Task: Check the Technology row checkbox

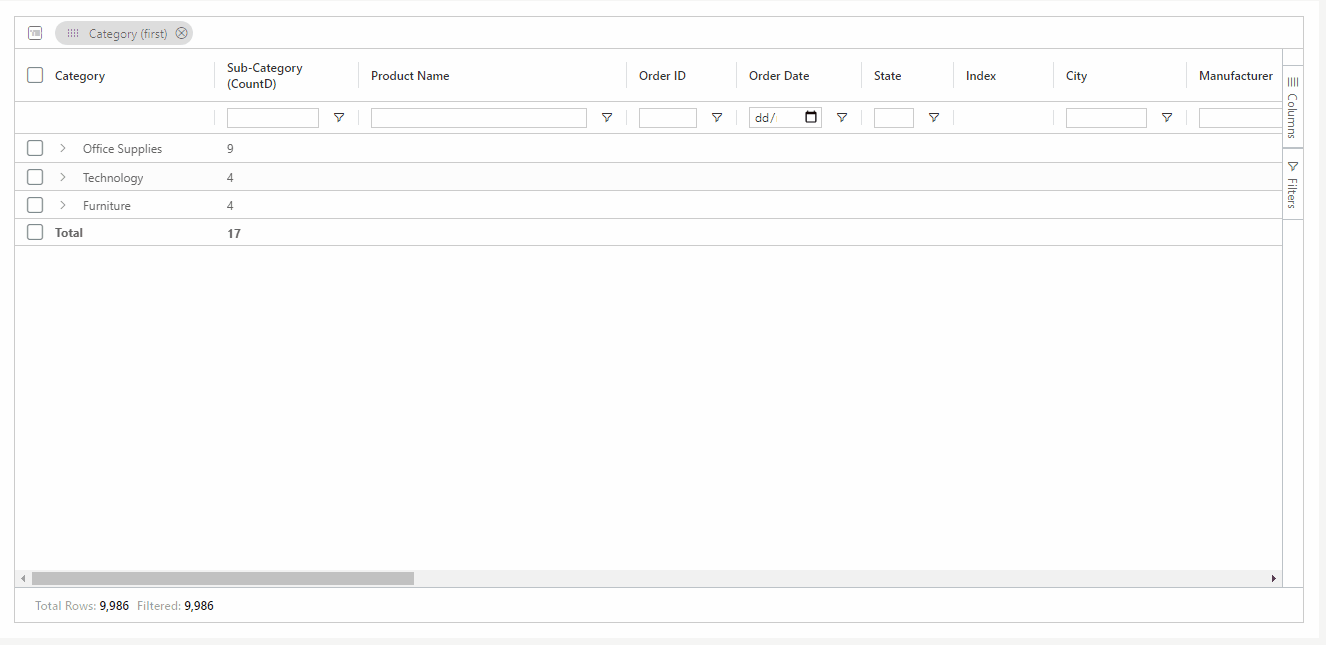Action: coord(35,177)
